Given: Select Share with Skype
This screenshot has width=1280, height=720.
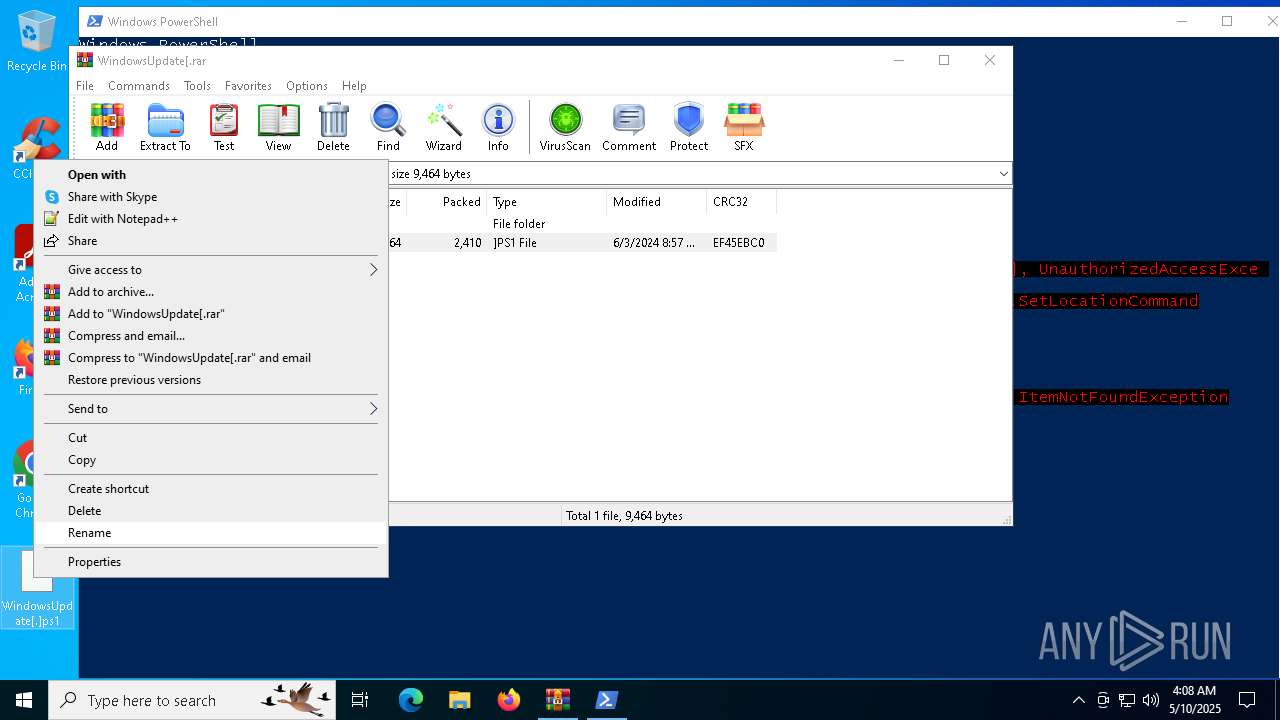Looking at the screenshot, I should point(211,197).
